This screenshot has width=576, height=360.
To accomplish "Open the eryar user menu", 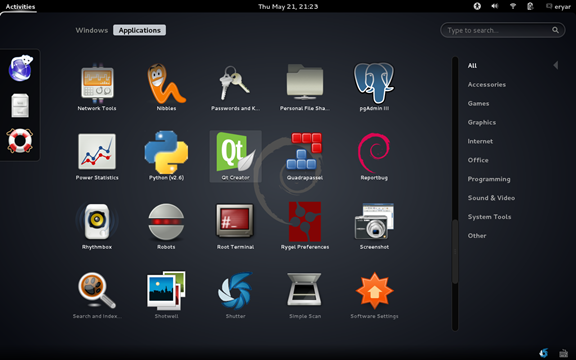I will point(558,6).
